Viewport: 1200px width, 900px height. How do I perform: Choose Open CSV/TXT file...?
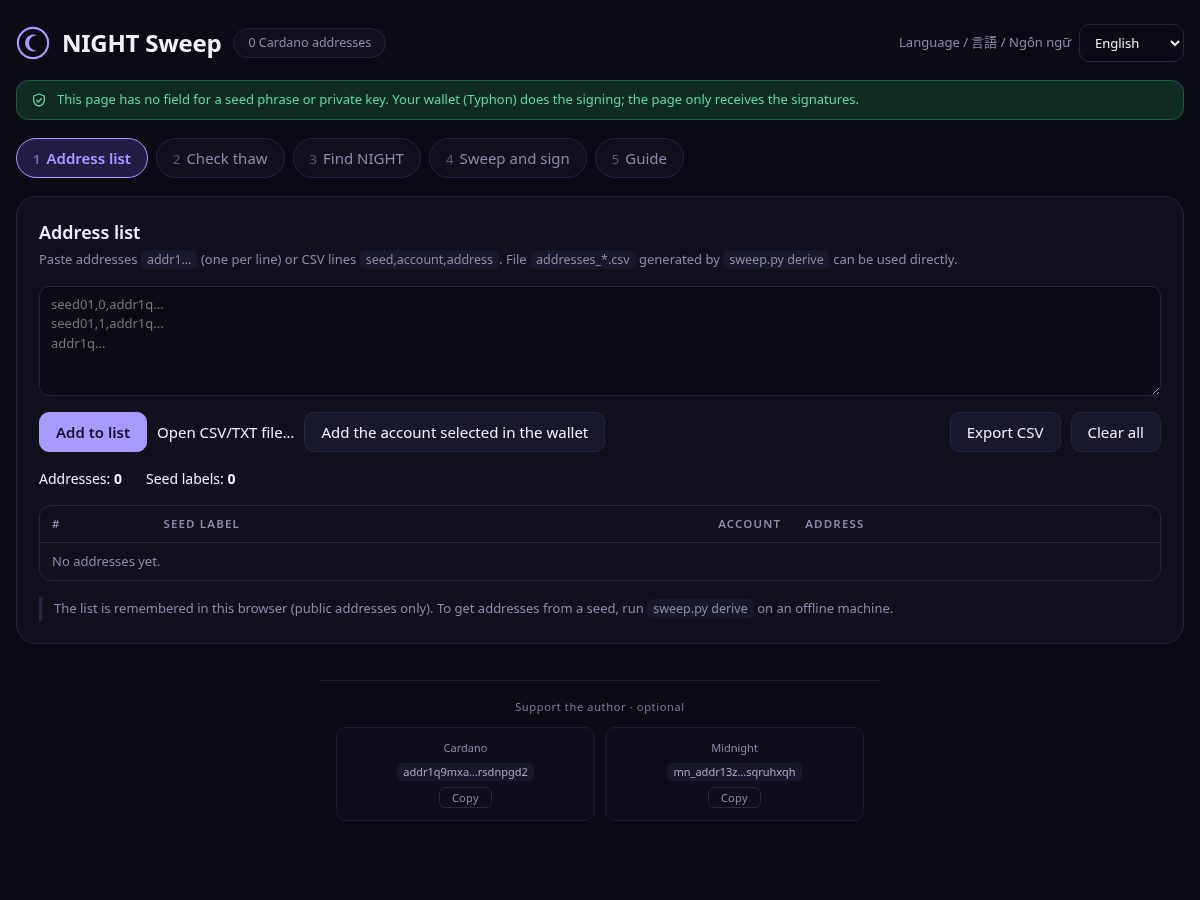(x=226, y=432)
